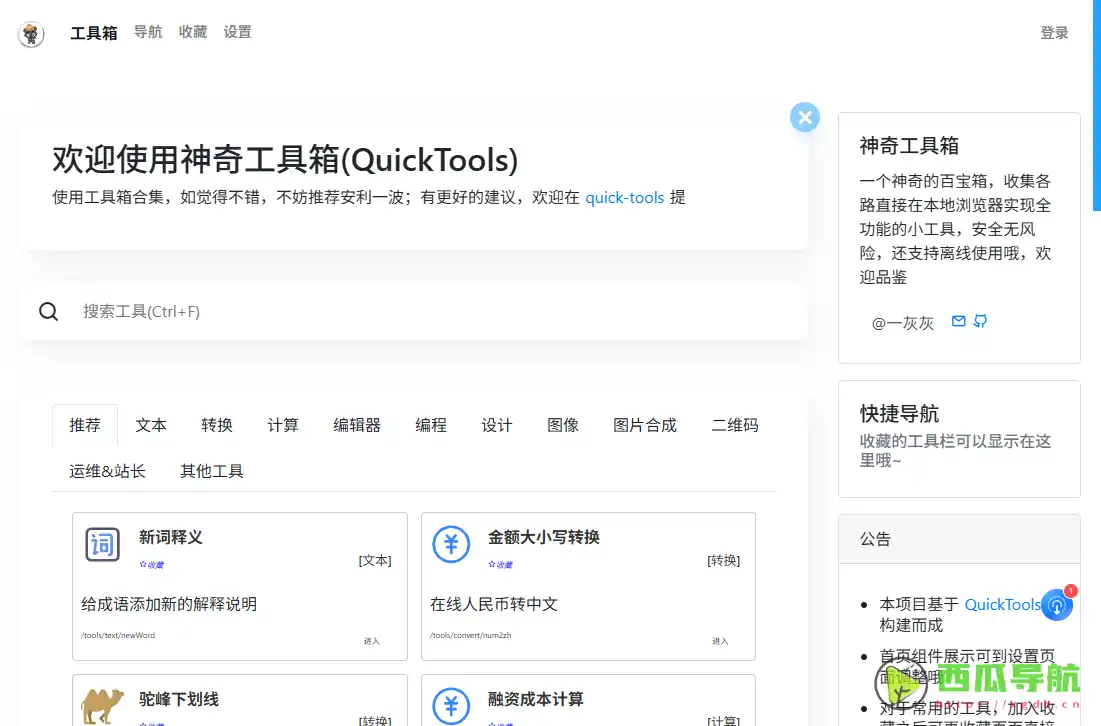The height and width of the screenshot is (726, 1101).
Task: Click the blue floating notification button
Action: [x=1057, y=605]
